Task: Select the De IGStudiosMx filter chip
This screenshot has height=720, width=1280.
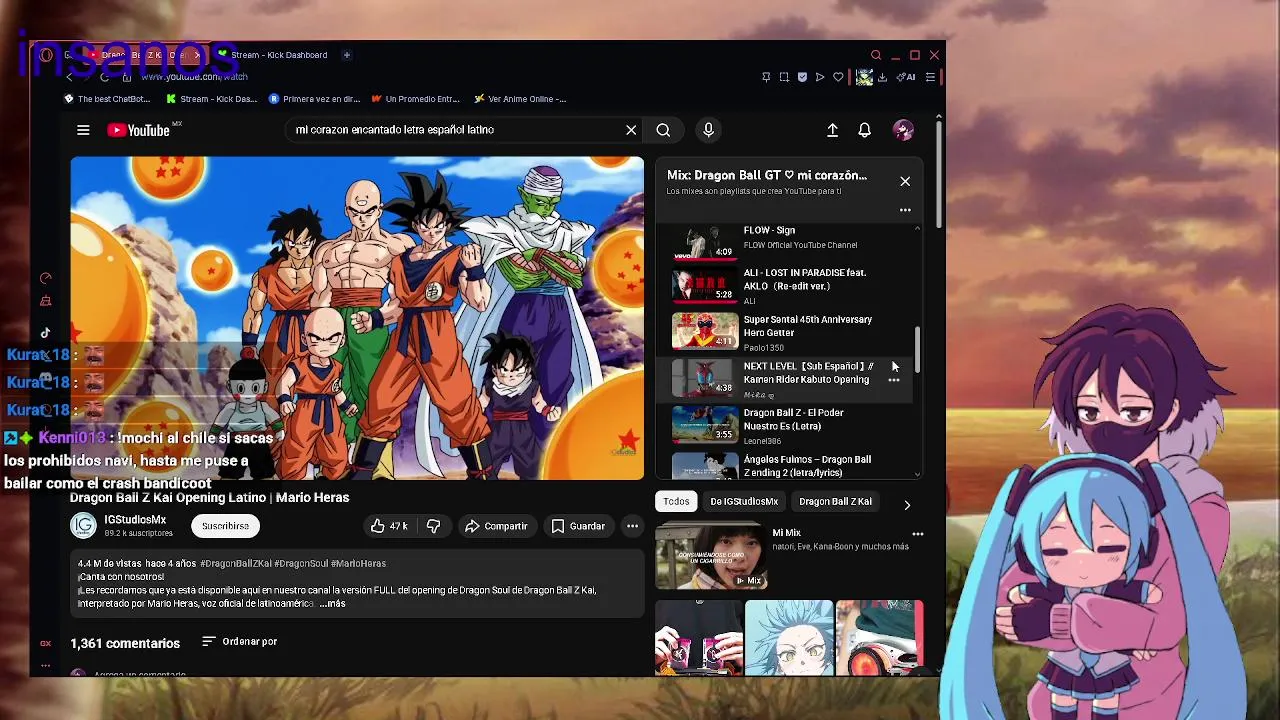Action: pos(744,501)
